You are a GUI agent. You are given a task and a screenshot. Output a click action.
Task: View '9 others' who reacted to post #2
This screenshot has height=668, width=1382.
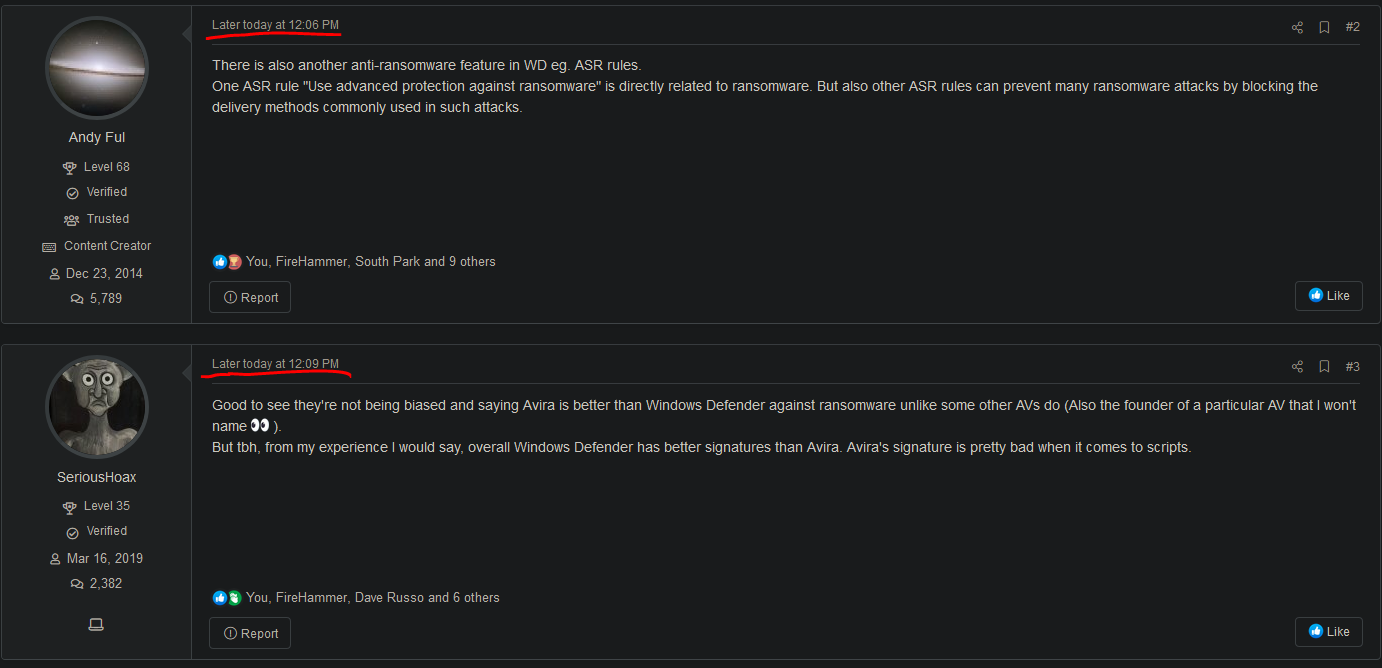pos(472,262)
